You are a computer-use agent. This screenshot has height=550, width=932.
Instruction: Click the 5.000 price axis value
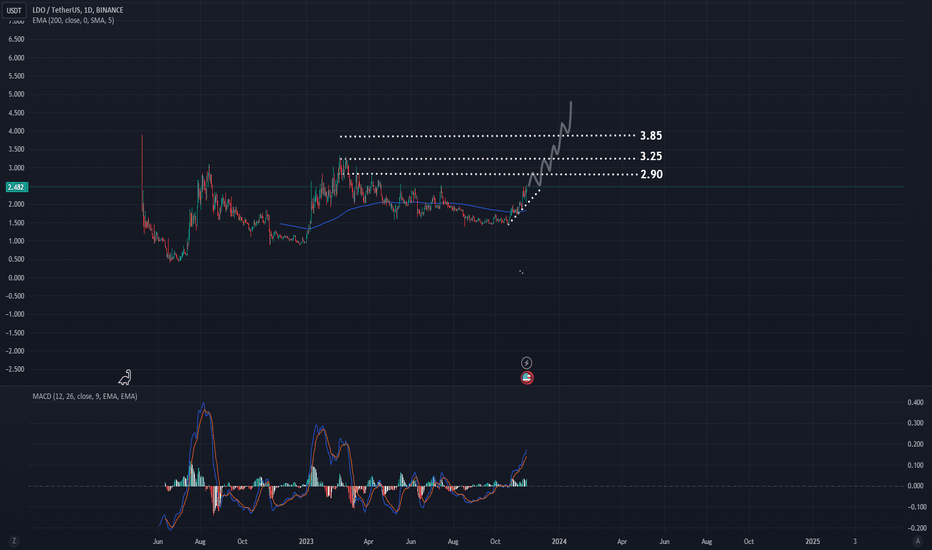tap(17, 94)
